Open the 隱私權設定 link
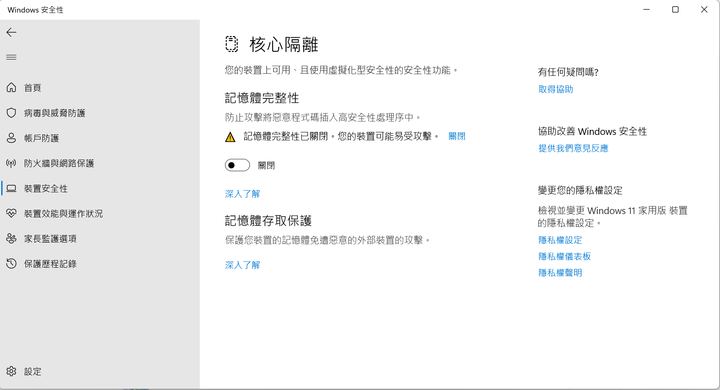This screenshot has height=390, width=720. [x=560, y=240]
